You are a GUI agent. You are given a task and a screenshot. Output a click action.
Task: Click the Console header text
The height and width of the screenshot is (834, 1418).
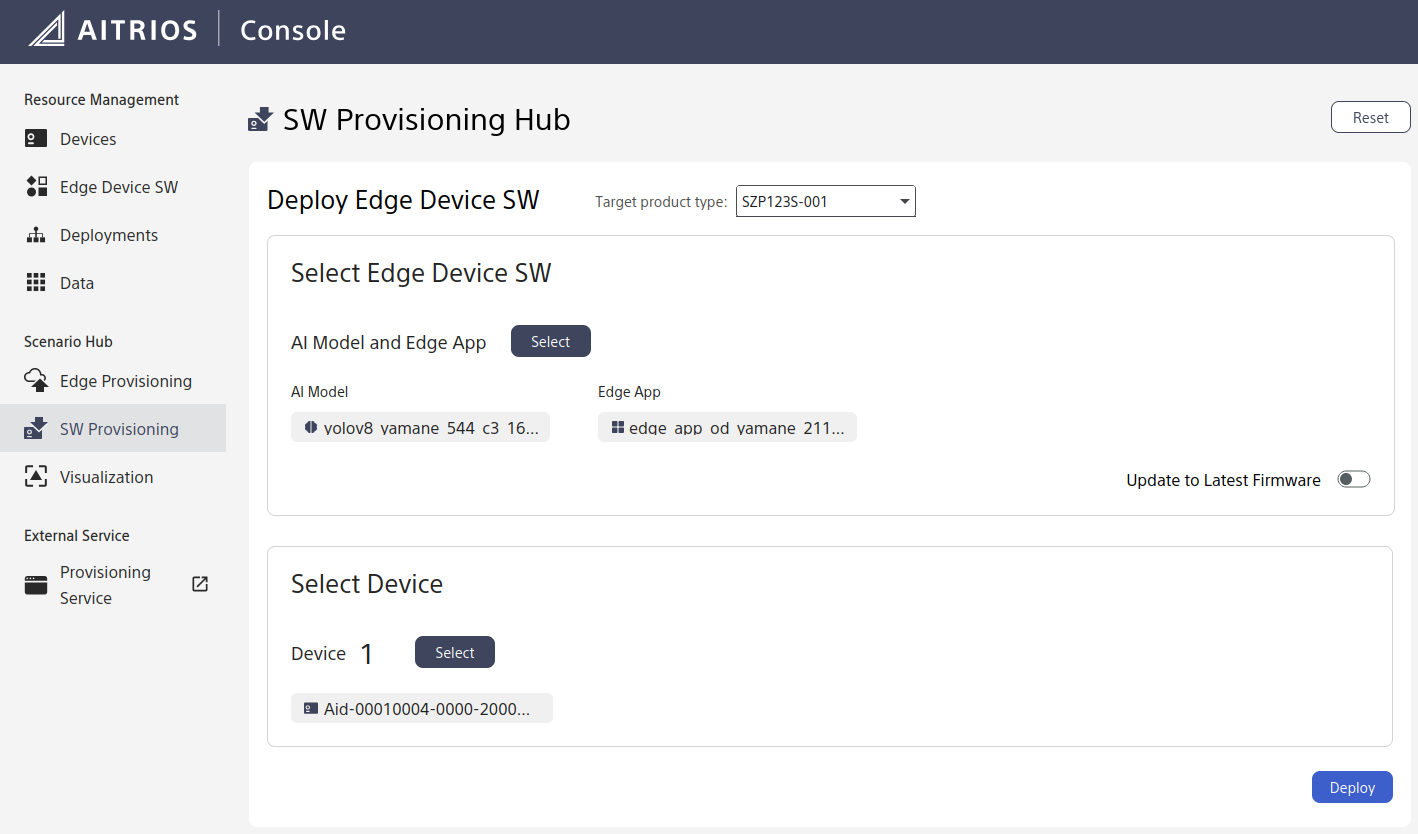(293, 30)
